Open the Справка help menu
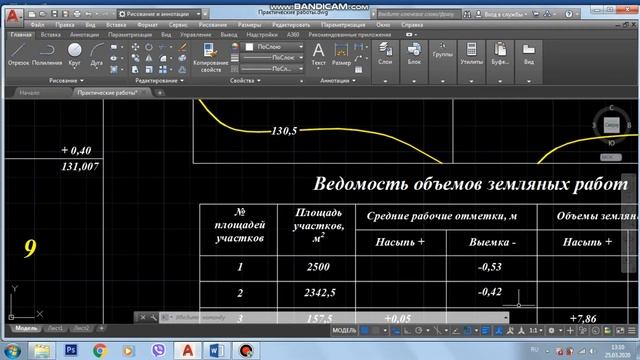Screen dimensions: 640x360 [x=412, y=25]
